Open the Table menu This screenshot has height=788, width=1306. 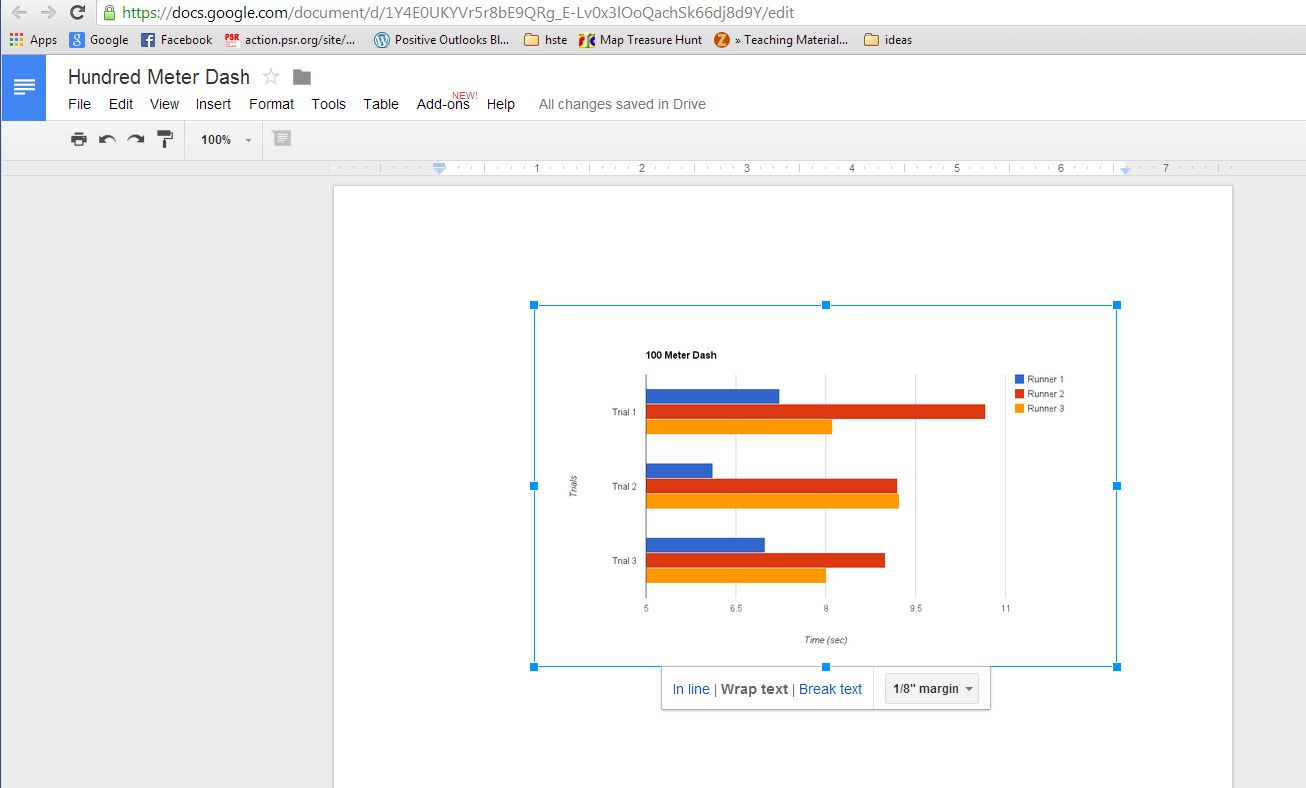[x=381, y=104]
